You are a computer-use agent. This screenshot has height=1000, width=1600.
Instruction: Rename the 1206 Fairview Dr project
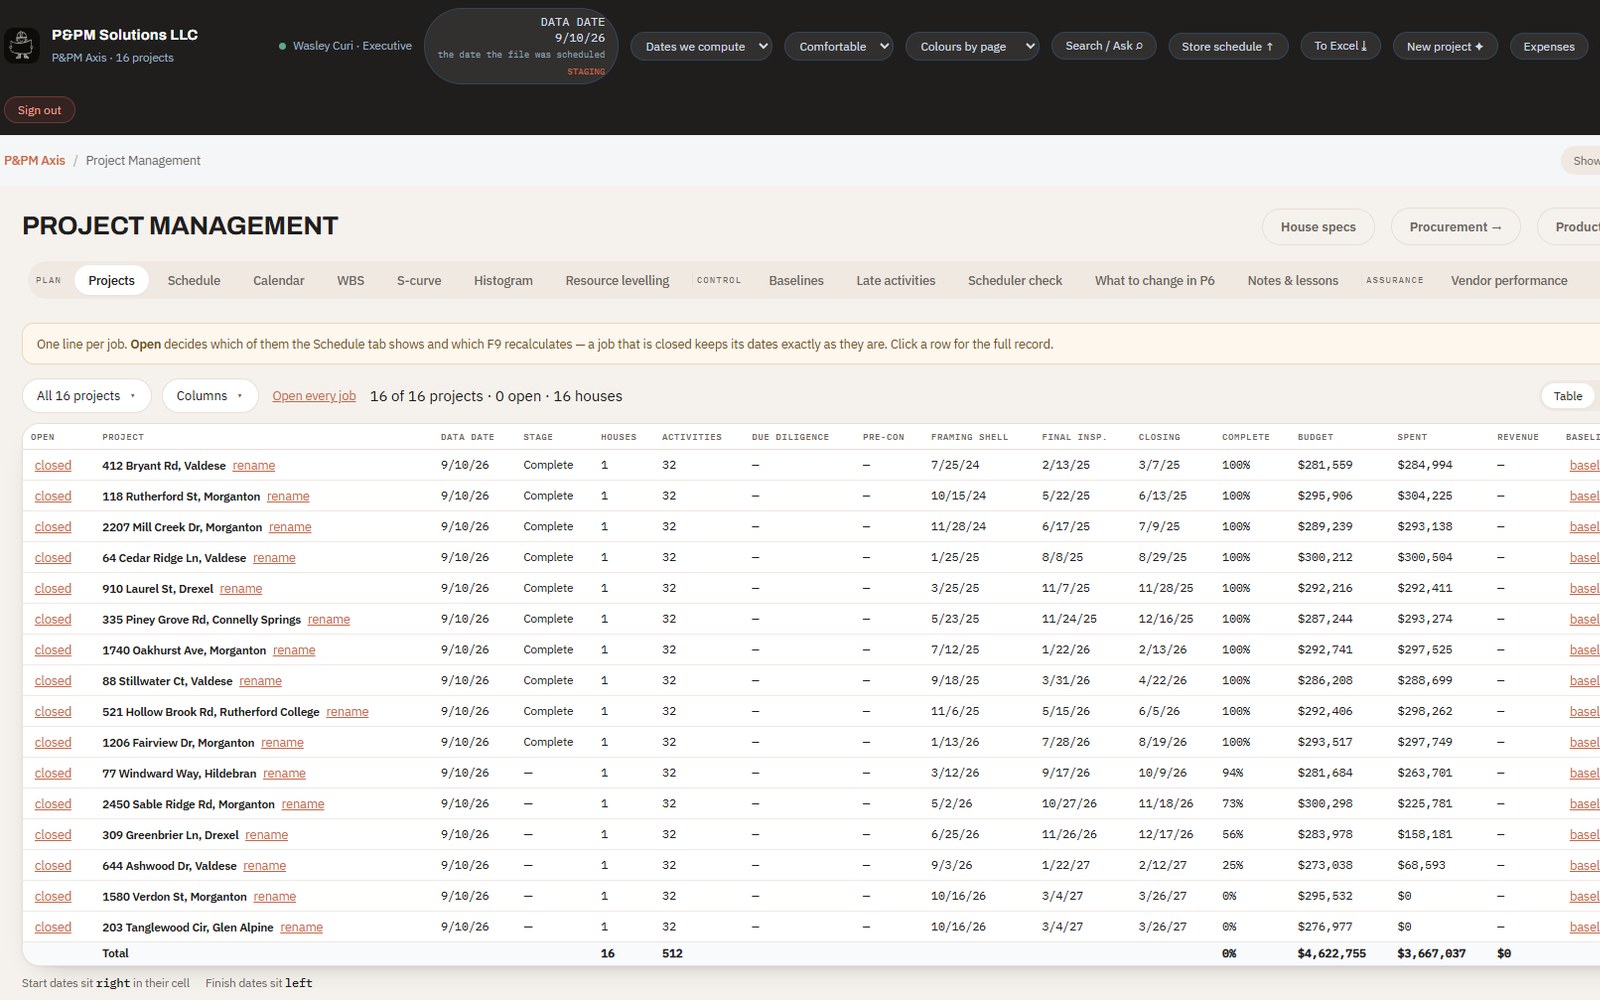(x=282, y=743)
